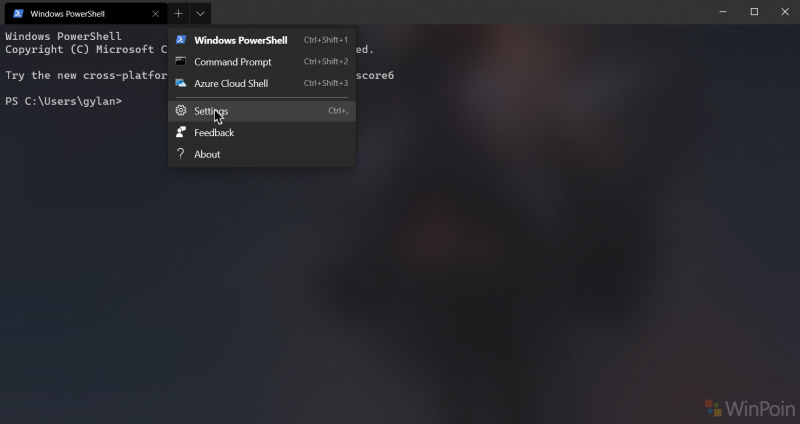Collapse the profile dropdown chevron beside the plus
800x424 pixels.
[x=200, y=14]
